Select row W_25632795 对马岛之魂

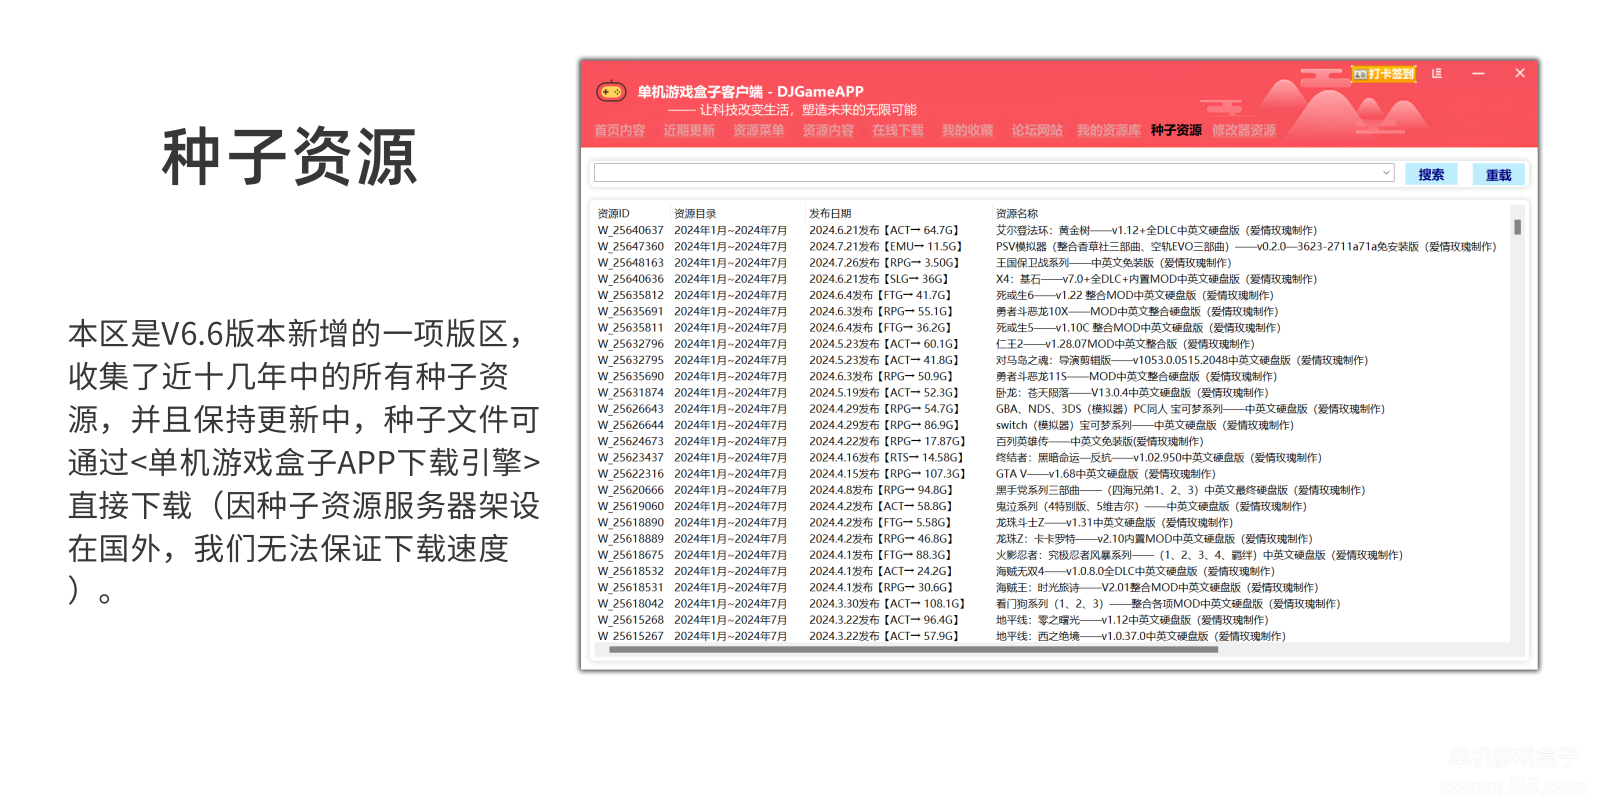click(1053, 360)
